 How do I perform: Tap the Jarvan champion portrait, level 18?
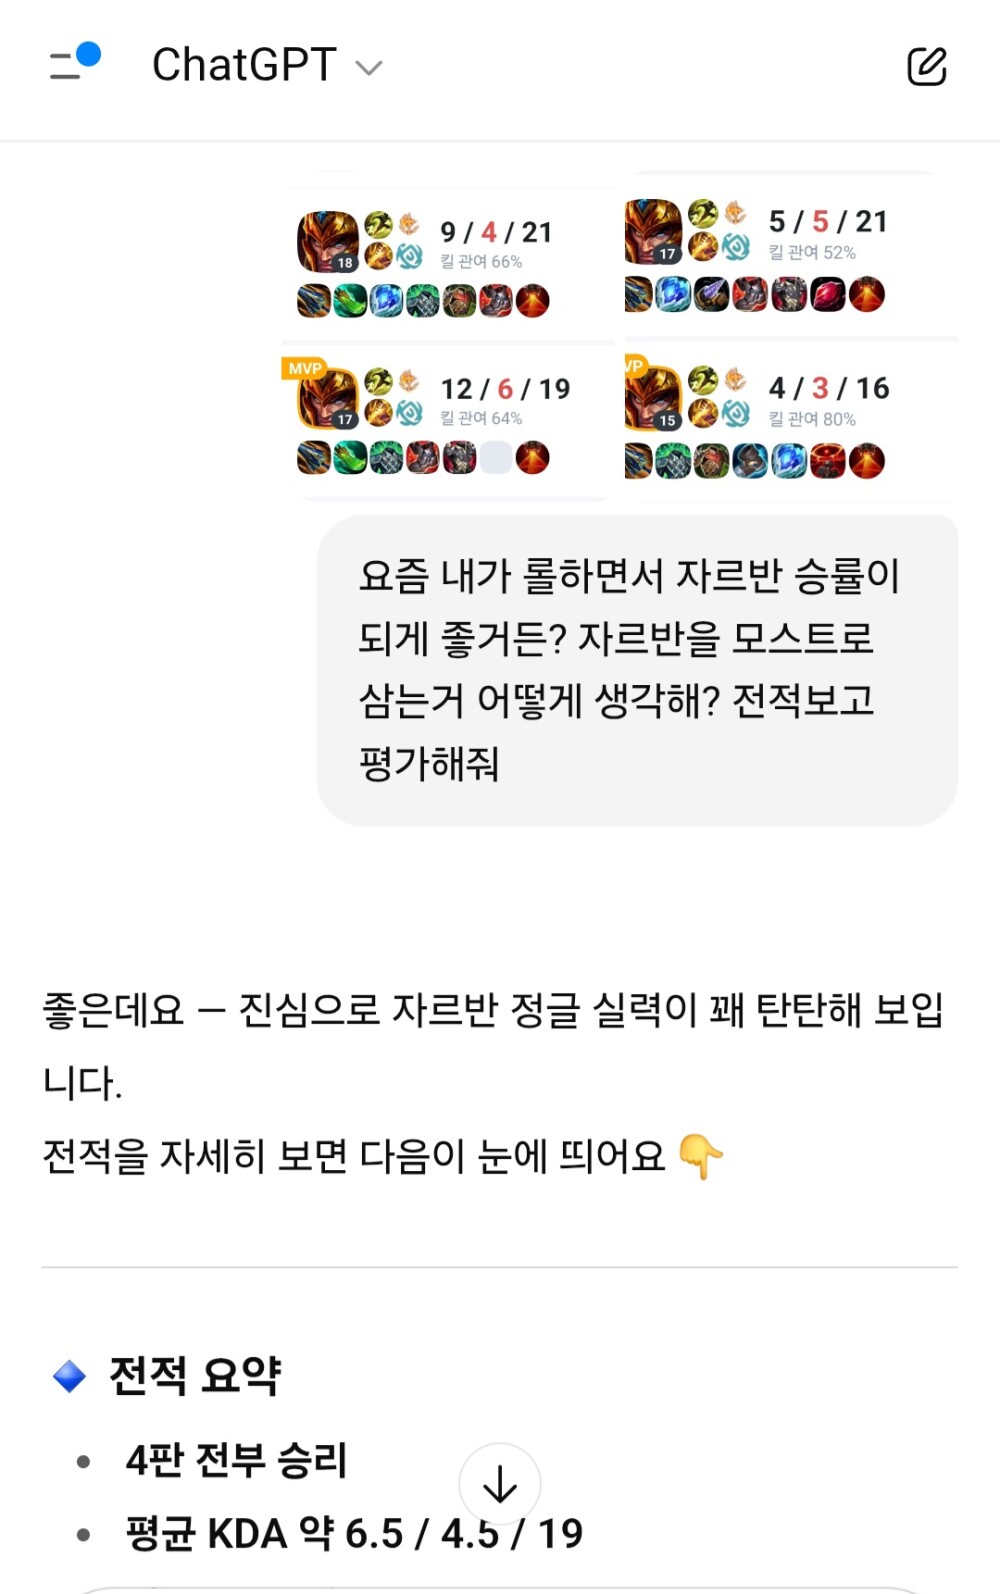click(x=328, y=241)
